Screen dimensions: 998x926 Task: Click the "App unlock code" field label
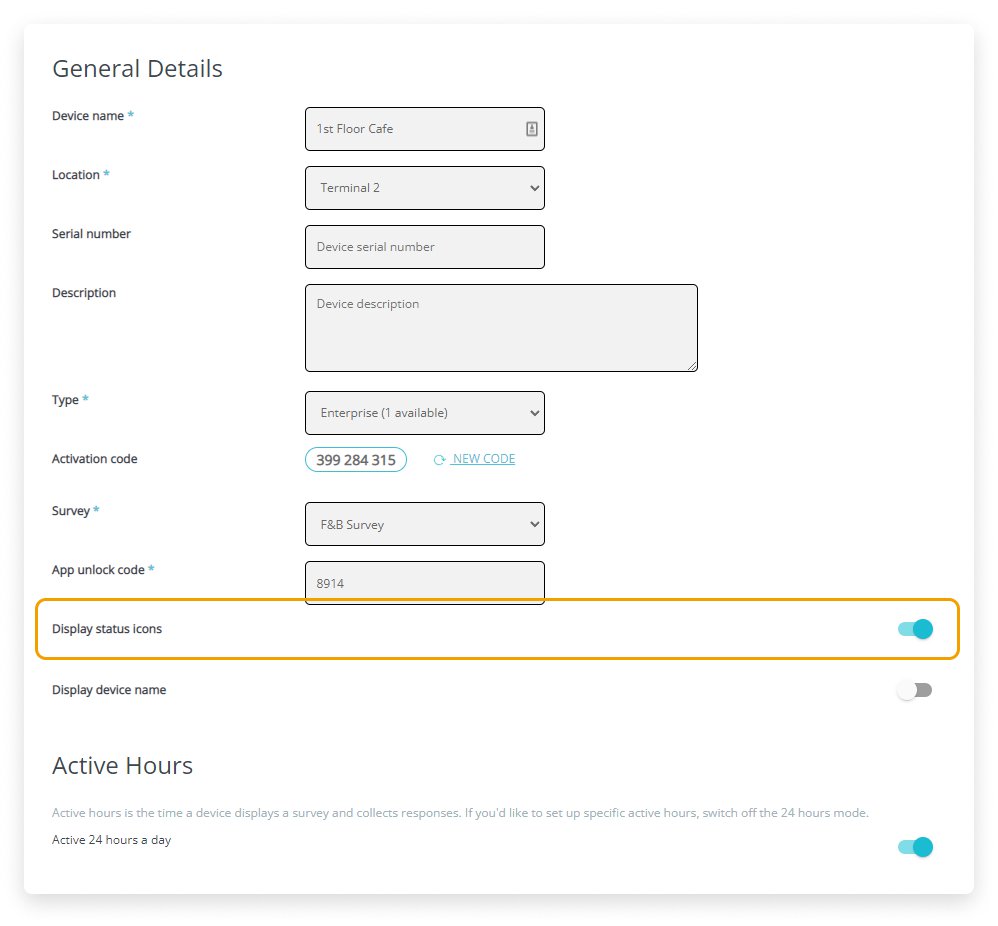tap(98, 570)
